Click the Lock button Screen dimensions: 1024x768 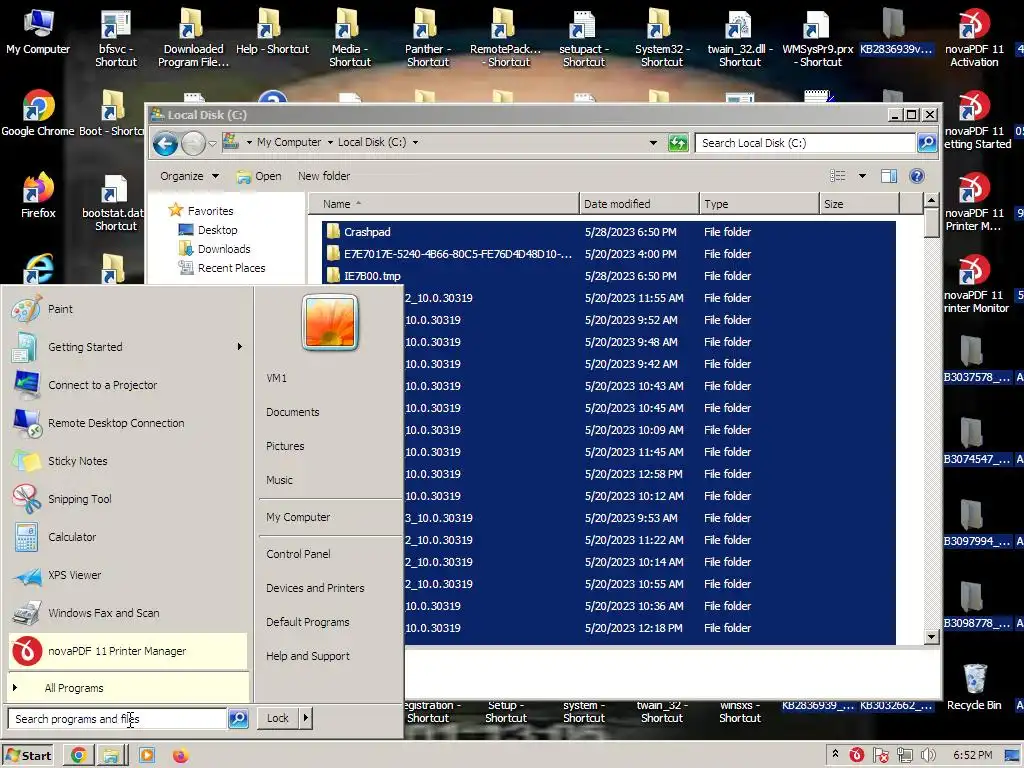click(x=278, y=718)
